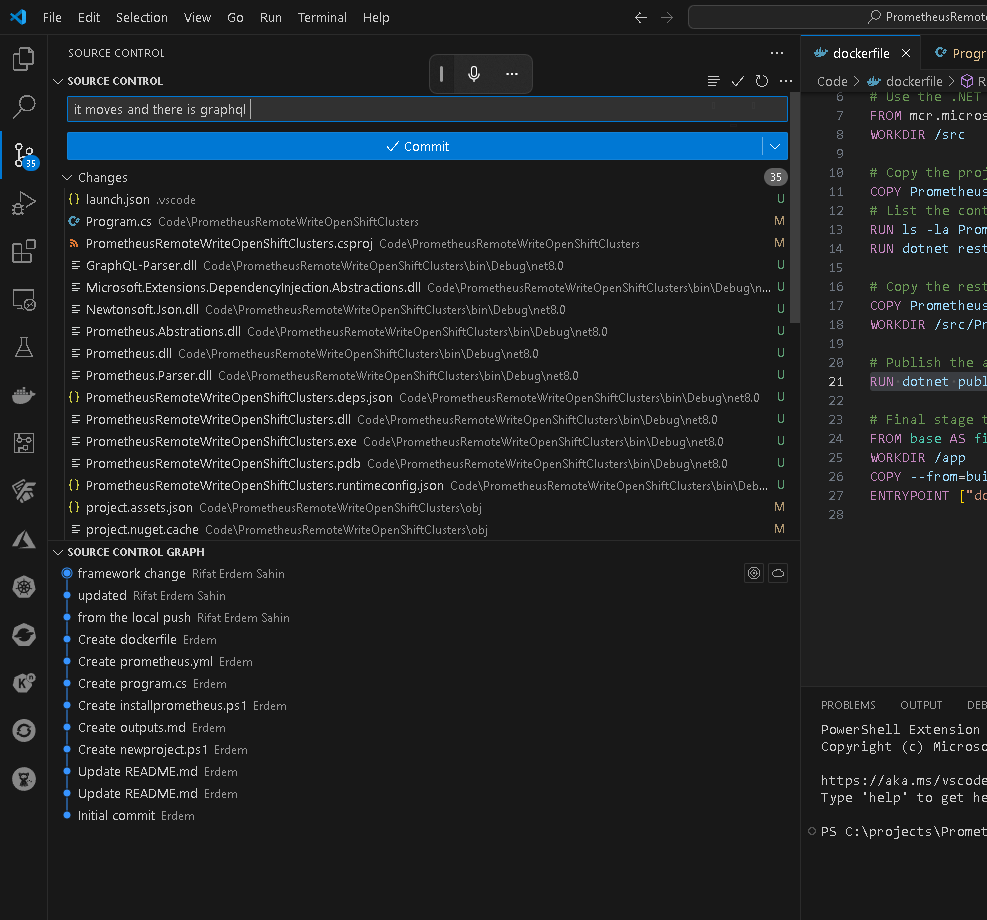Open the Selection menu

(142, 18)
